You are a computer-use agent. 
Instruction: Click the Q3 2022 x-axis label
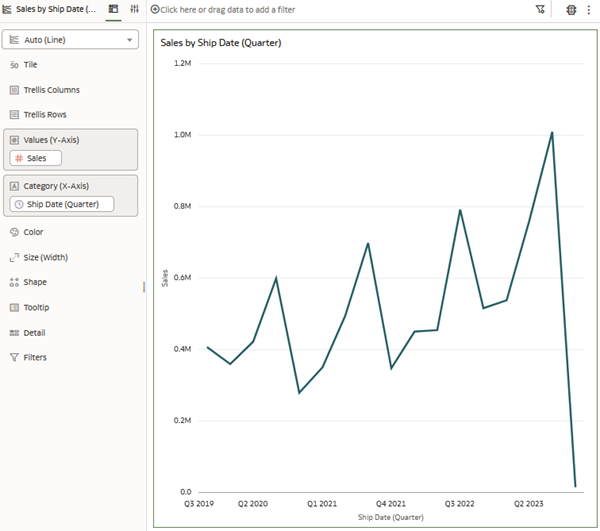coord(460,504)
